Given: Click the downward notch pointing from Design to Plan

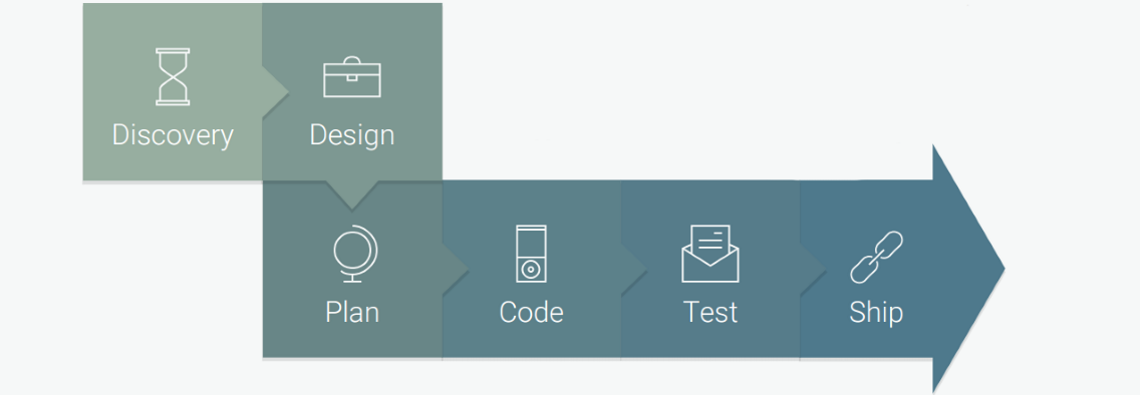Looking at the screenshot, I should pyautogui.click(x=352, y=195).
